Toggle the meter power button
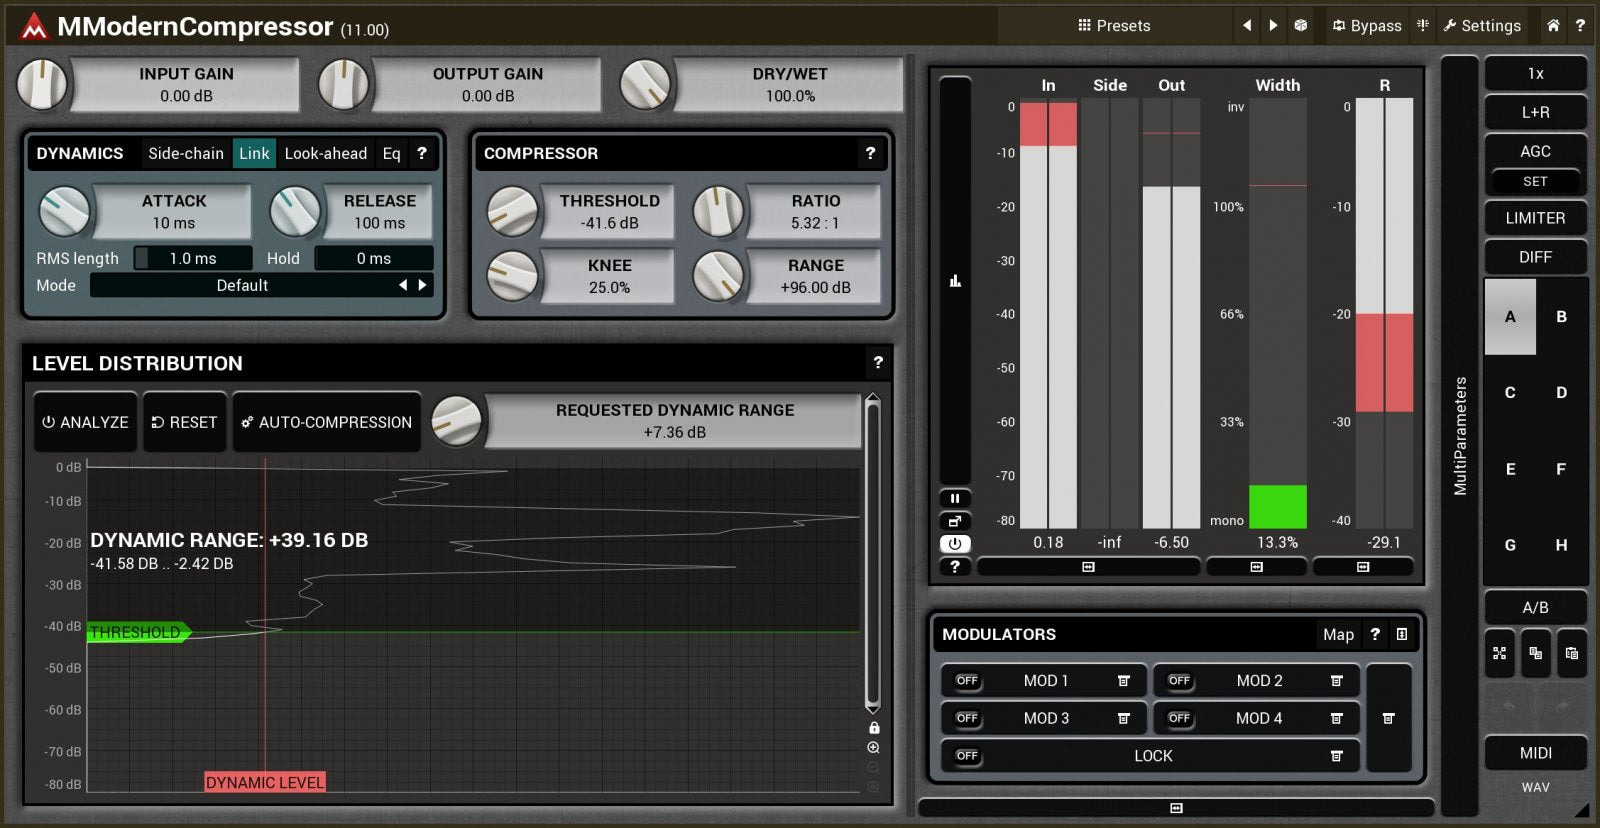1600x828 pixels. pos(955,544)
